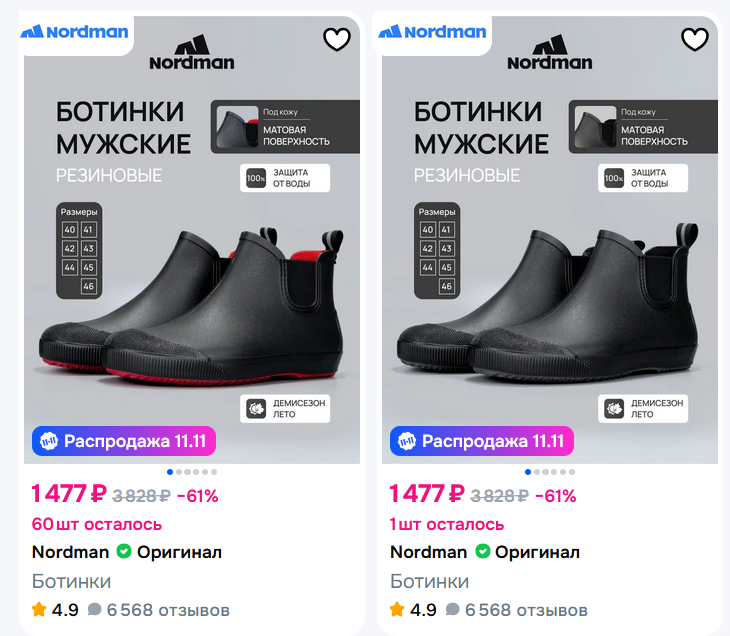This screenshot has width=730, height=636.
Task: Click Nordman logo badge on left card
Action: coord(75,31)
